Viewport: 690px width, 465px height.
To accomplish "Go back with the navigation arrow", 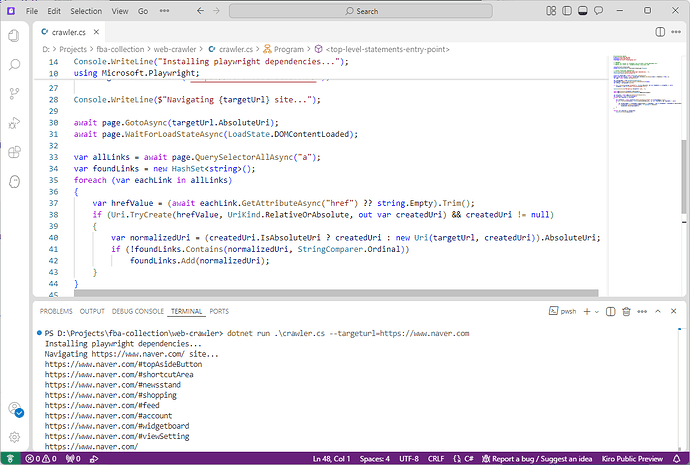I will [200, 11].
